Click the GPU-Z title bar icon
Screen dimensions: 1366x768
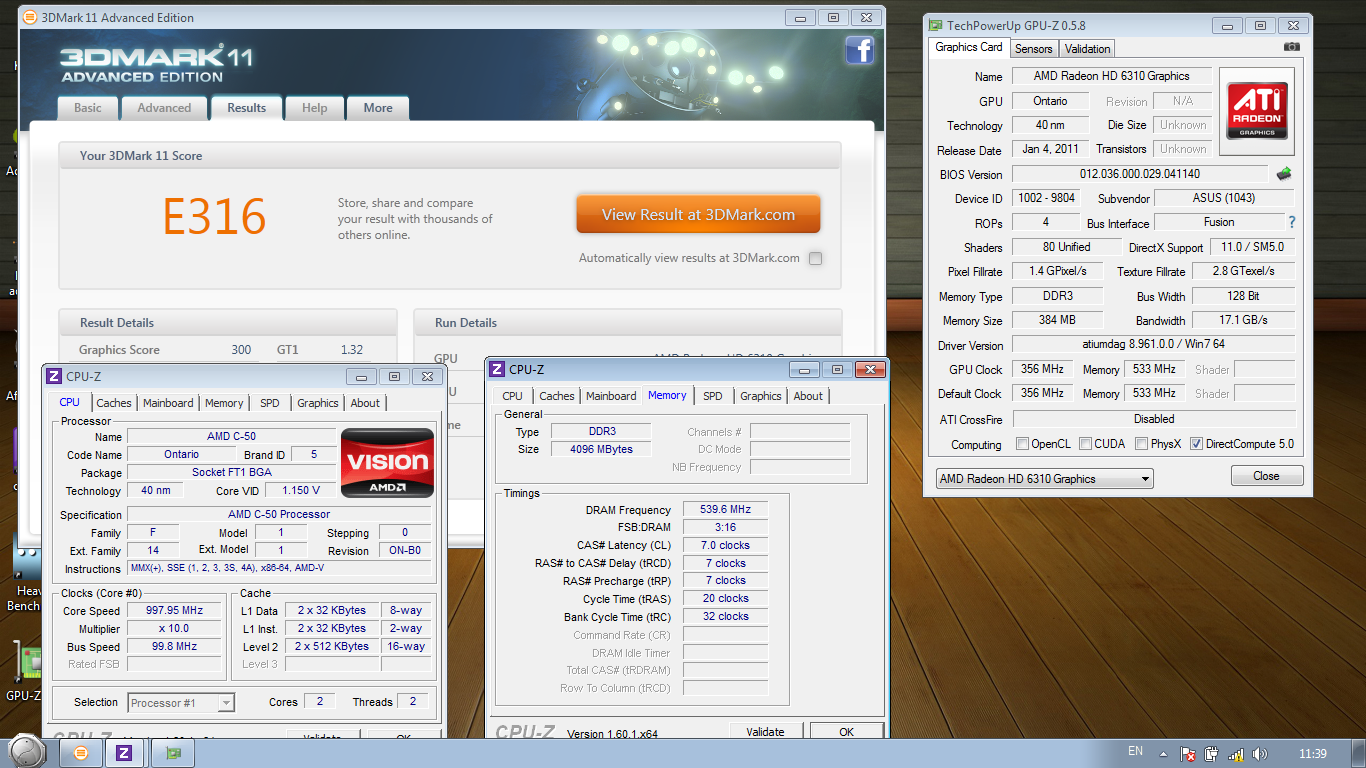click(x=935, y=25)
